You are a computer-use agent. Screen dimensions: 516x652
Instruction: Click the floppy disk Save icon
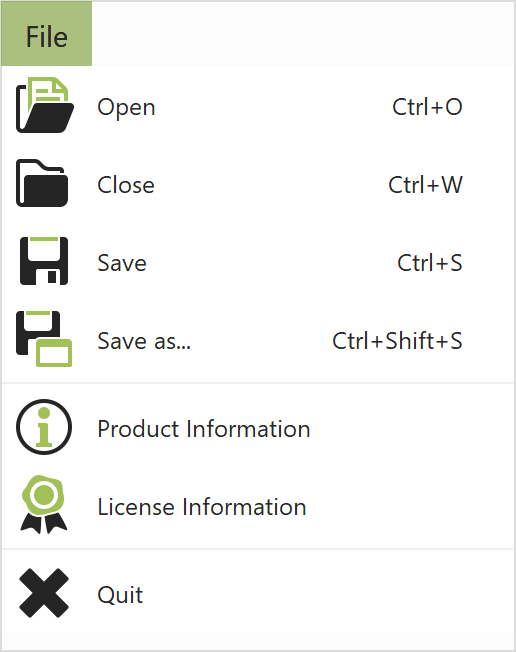tap(44, 261)
